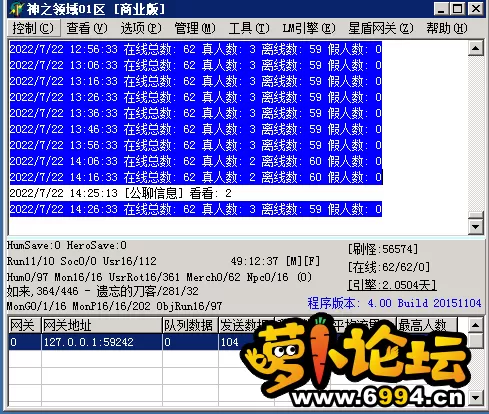Maximize the 神之领域01区 window
489x414 pixels.
[x=458, y=9]
